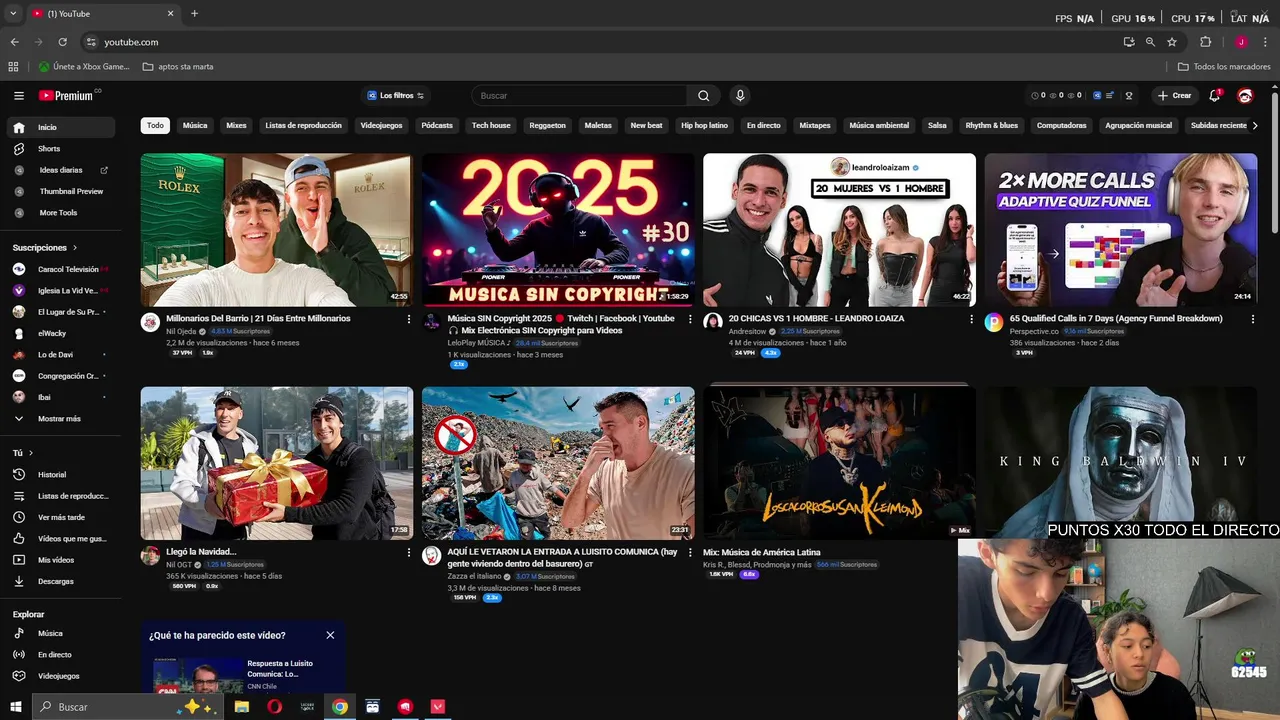Select the En directo filter chip

tap(763, 126)
